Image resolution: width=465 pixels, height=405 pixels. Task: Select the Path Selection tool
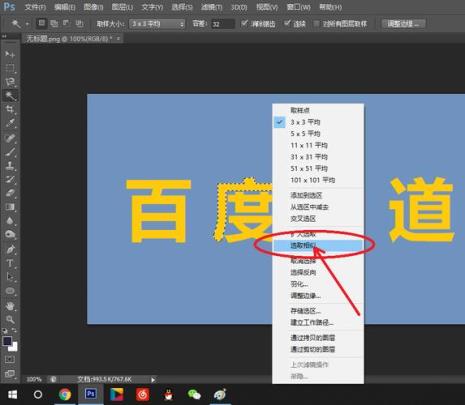click(x=10, y=277)
